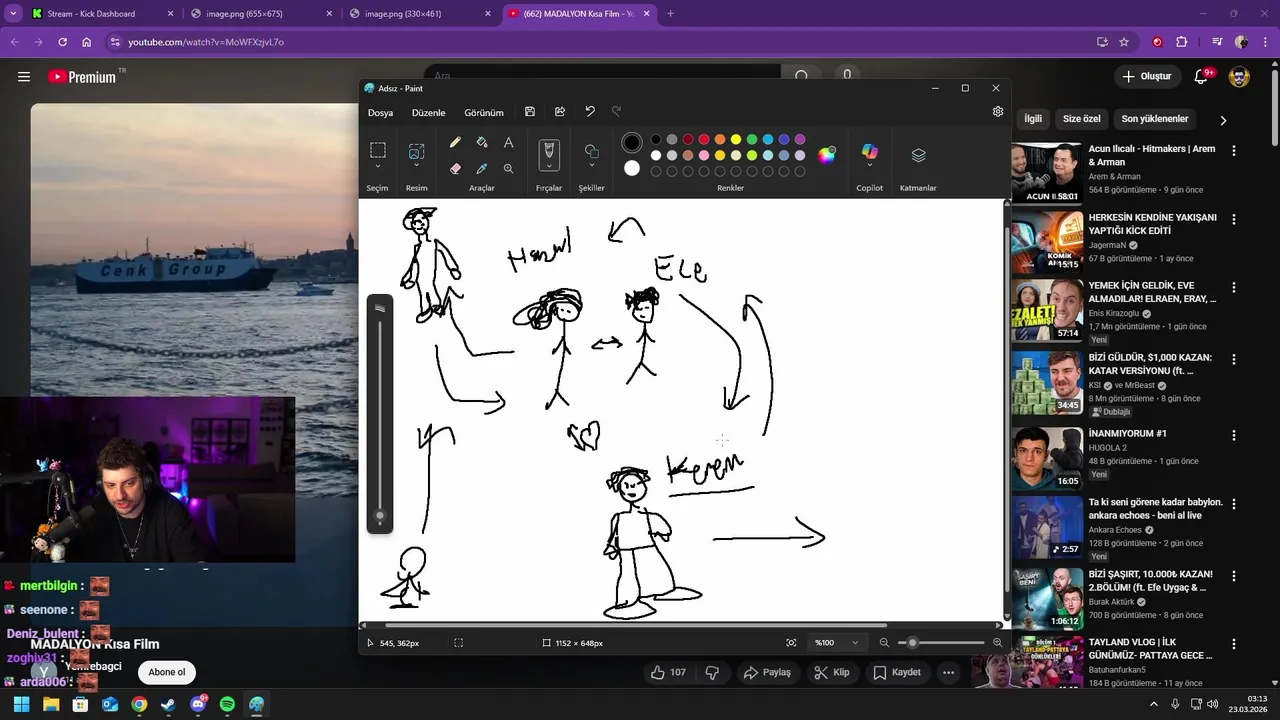Image resolution: width=1280 pixels, height=720 pixels.
Task: Click the Klip button
Action: pos(831,672)
